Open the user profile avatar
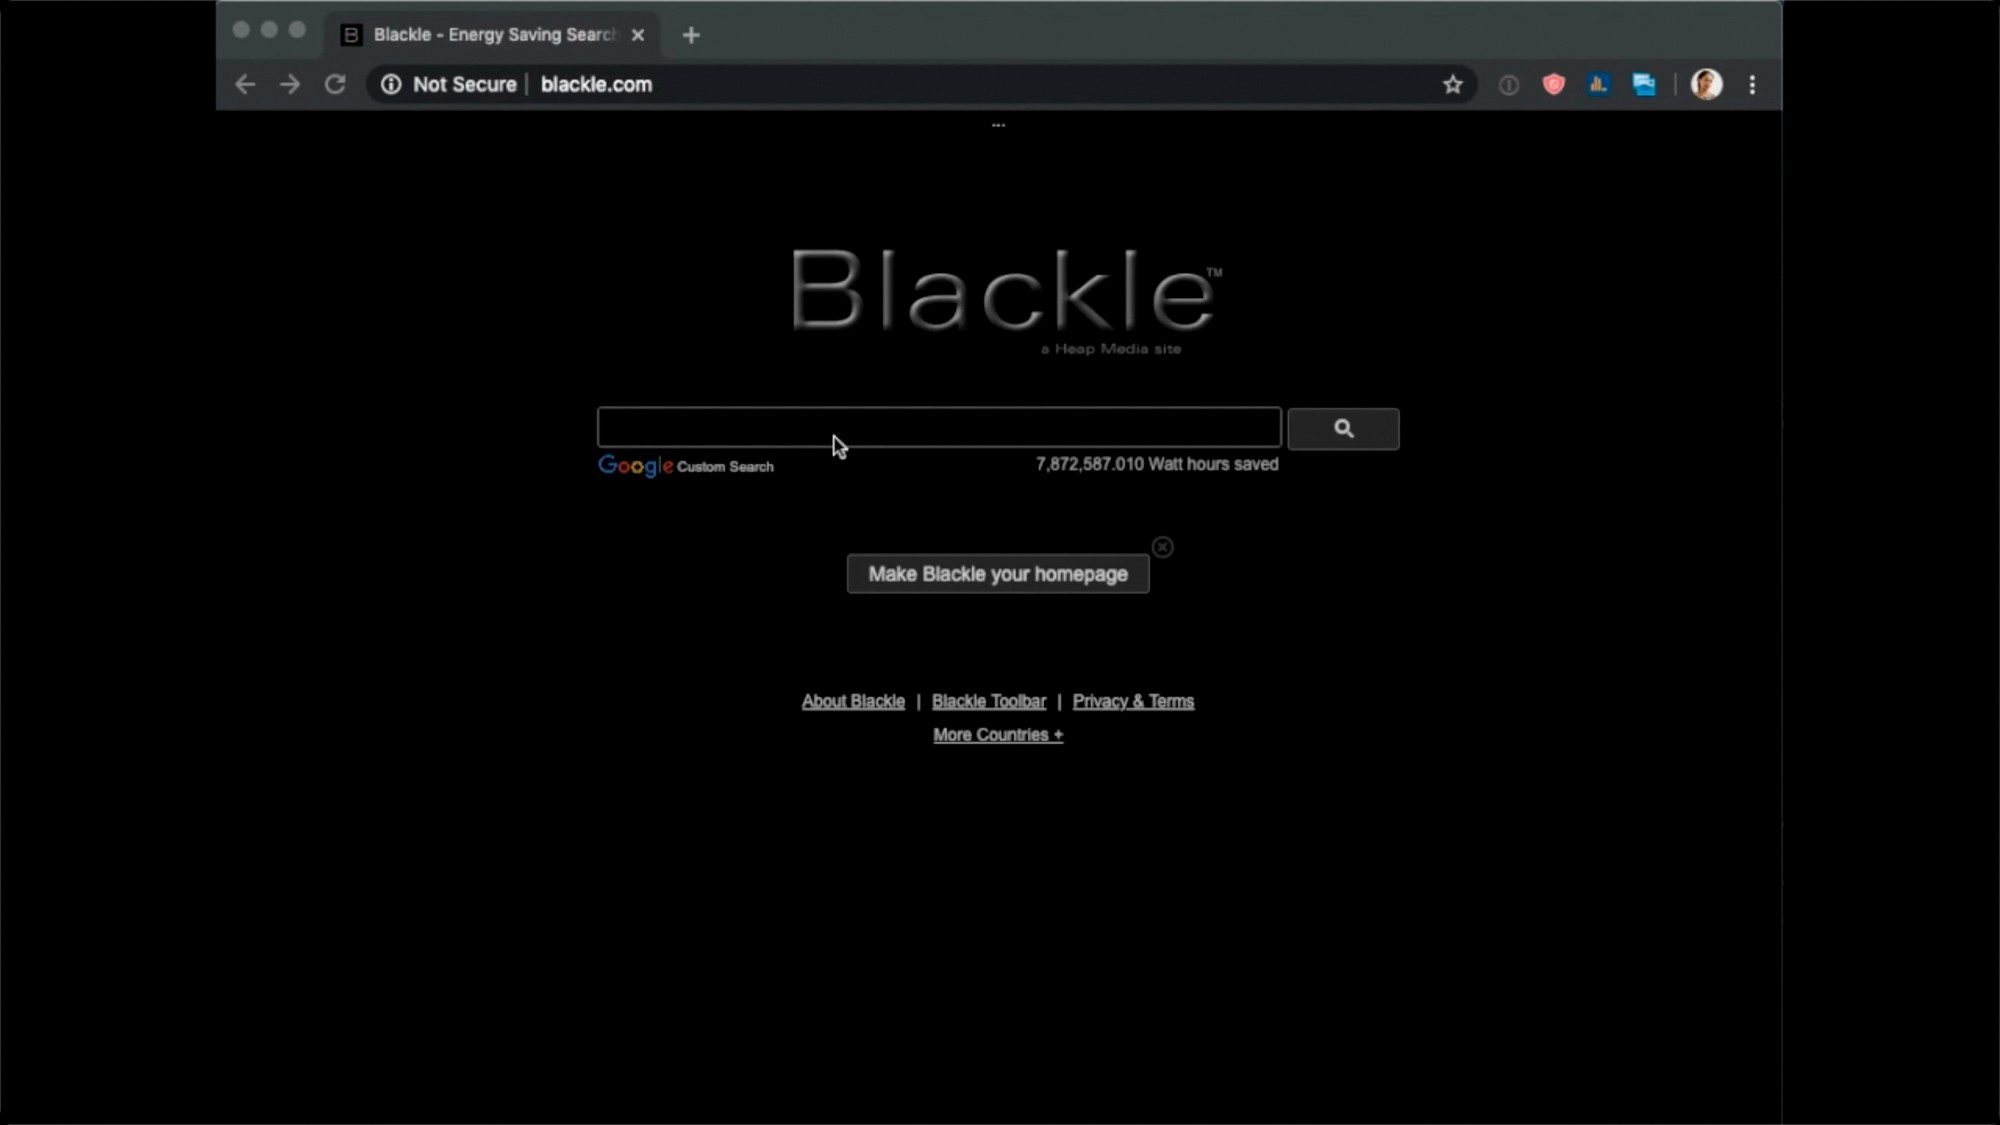The width and height of the screenshot is (2000, 1125). coord(1706,85)
